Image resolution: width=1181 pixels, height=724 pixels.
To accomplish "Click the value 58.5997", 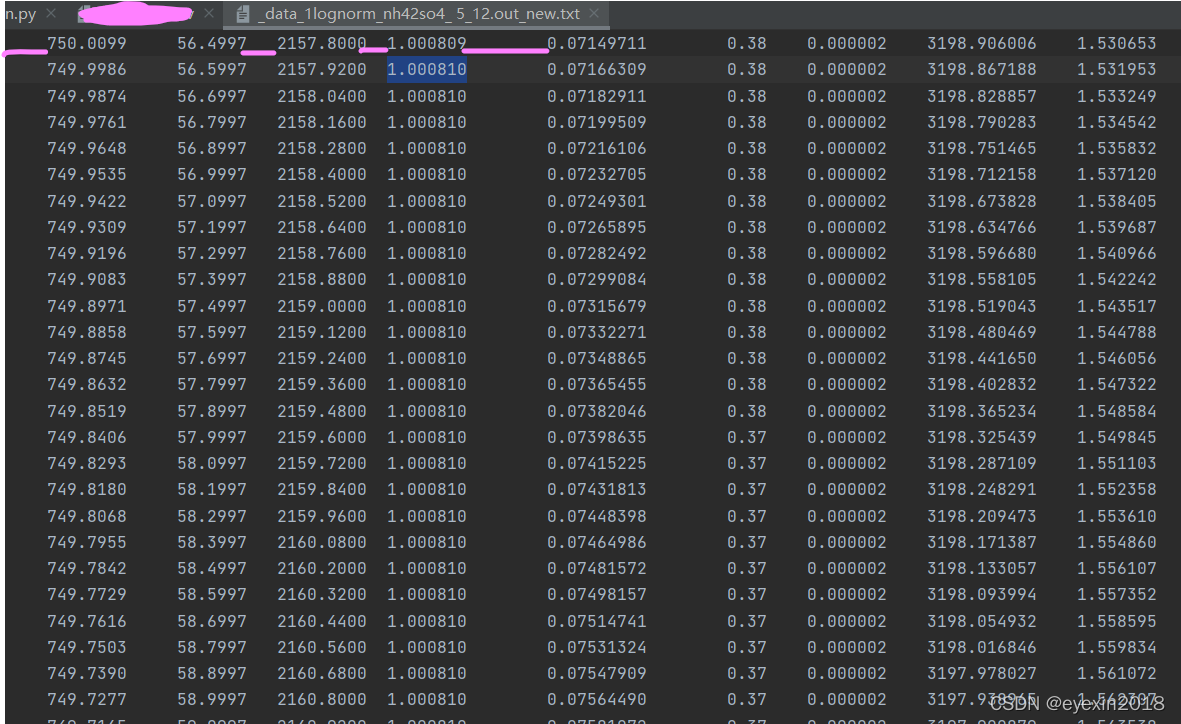I will coord(212,594).
